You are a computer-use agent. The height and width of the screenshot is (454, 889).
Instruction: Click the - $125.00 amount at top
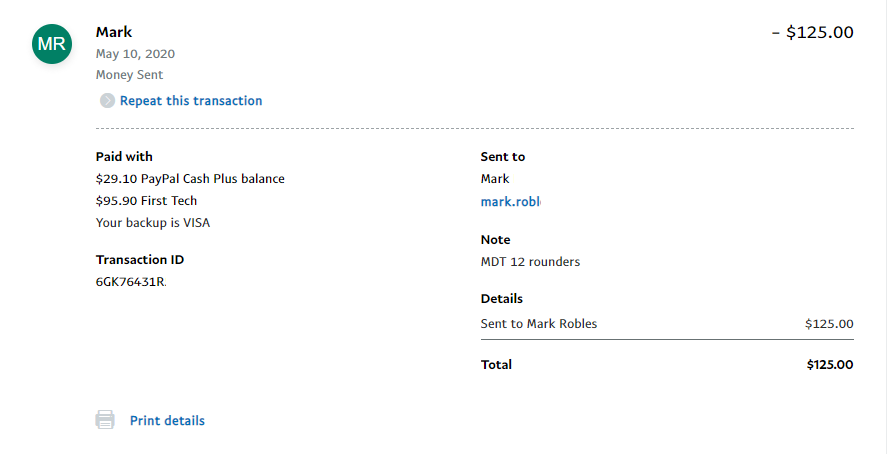[x=812, y=32]
